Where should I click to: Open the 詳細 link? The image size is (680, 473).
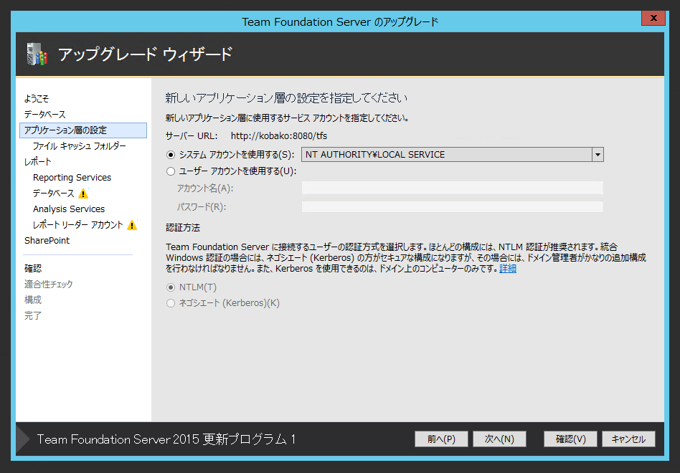(507, 269)
